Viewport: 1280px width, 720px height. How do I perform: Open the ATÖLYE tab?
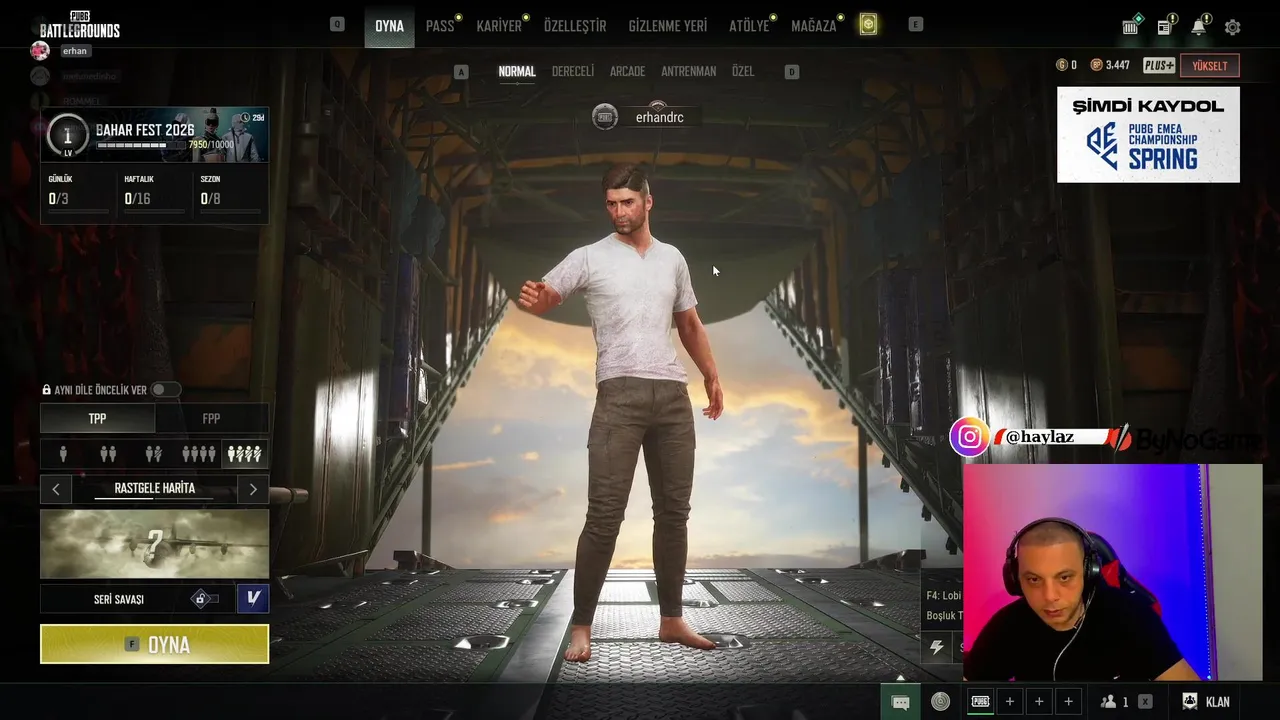(749, 26)
